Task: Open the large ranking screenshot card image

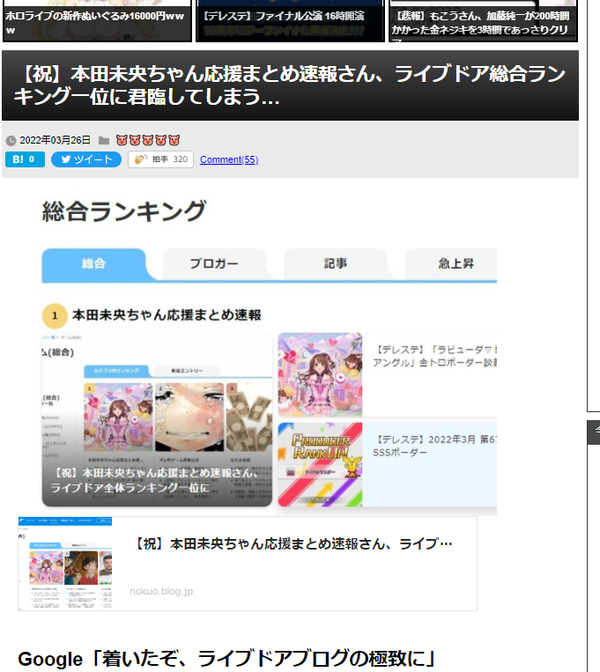Action: 157,420
